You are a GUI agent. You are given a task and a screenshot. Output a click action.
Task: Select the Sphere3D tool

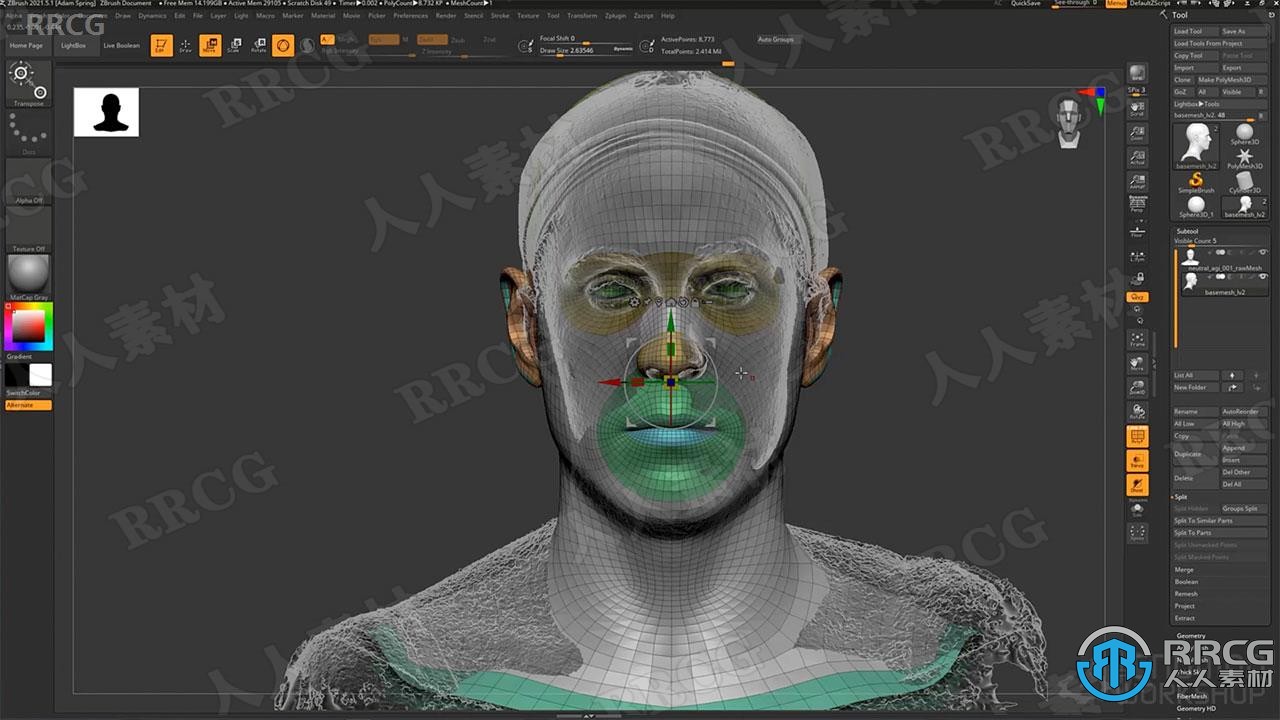click(1245, 135)
